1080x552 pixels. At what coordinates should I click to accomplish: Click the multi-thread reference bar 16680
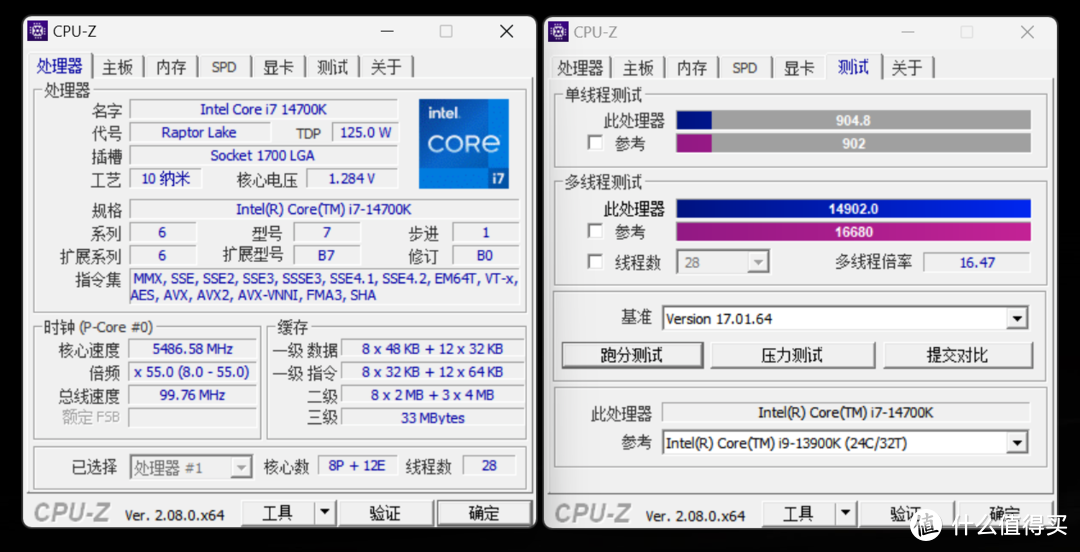tap(853, 232)
